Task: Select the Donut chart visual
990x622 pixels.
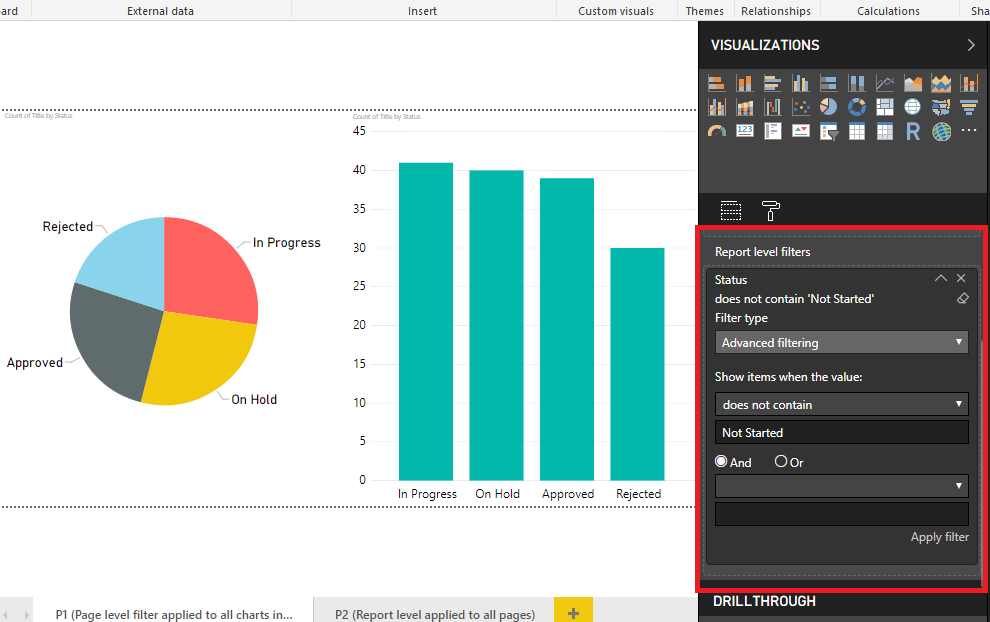Action: coord(857,106)
